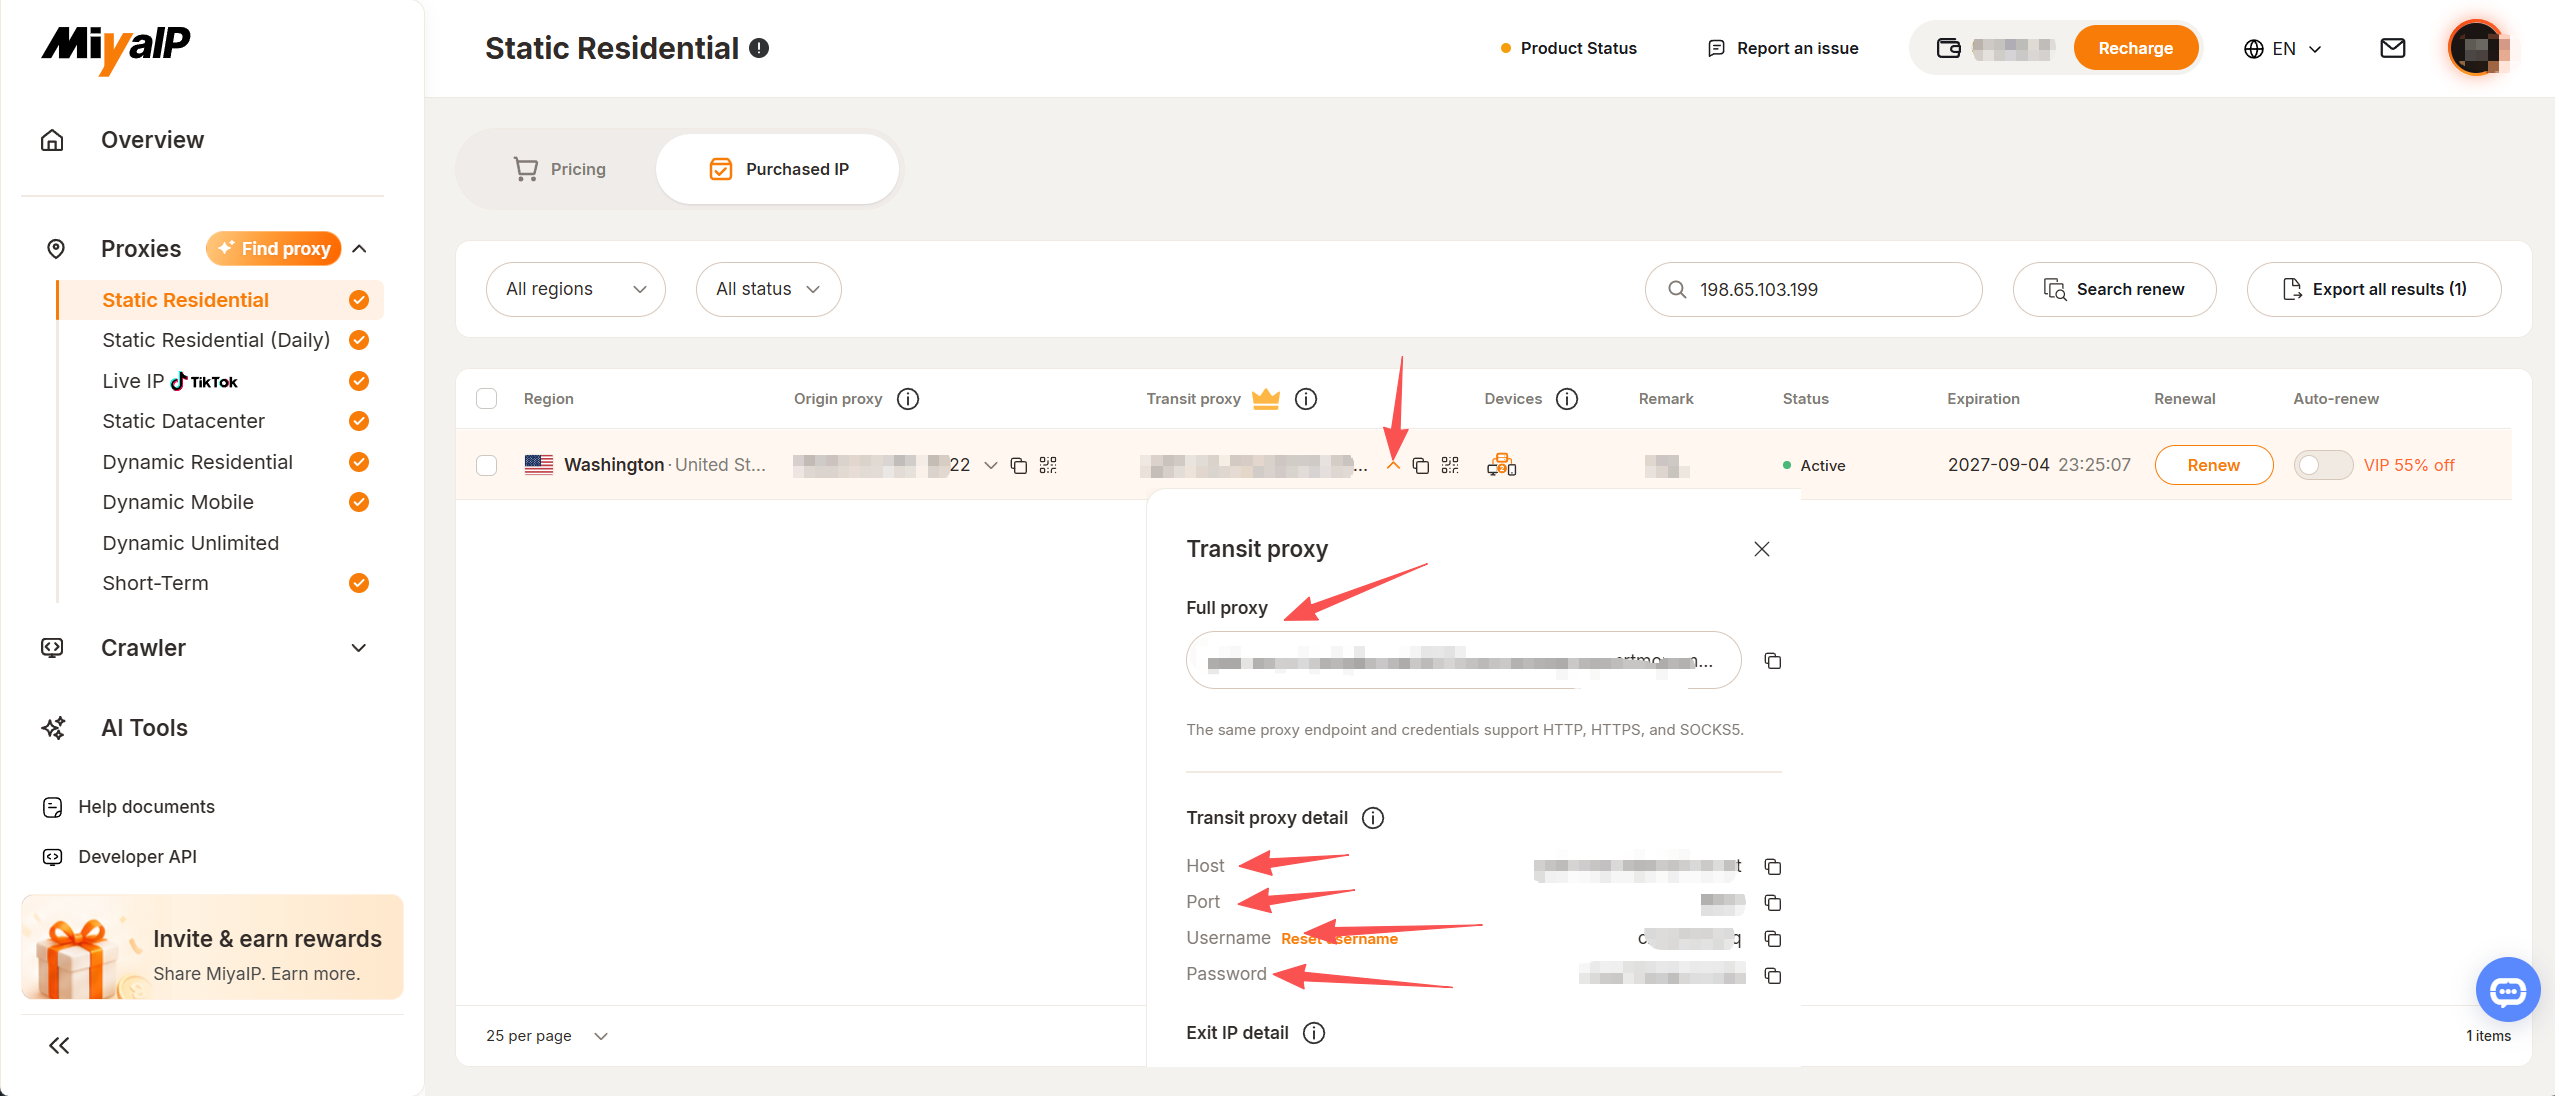The image size is (2555, 1096).
Task: Toggle auto-renew for the Washington IP
Action: (x=2323, y=465)
